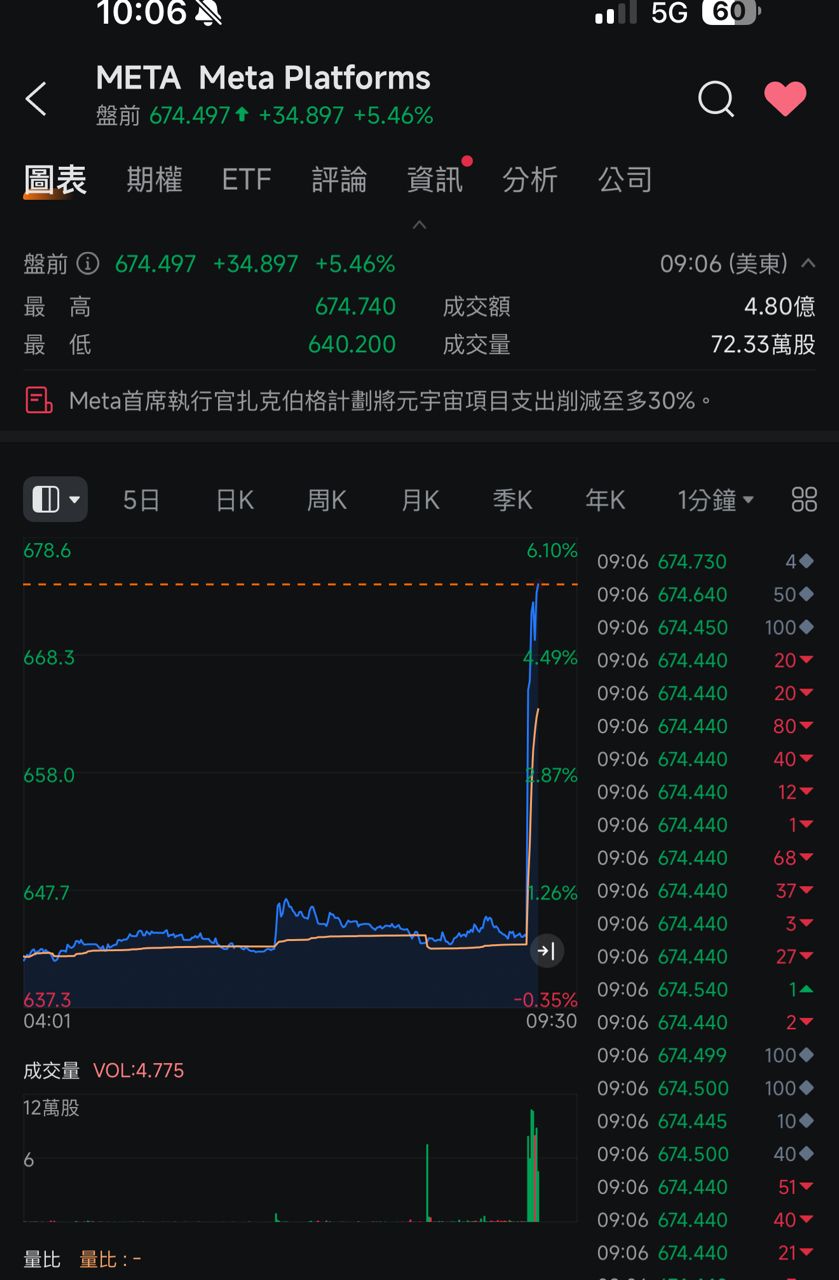Select the 日K chart period

pos(235,500)
